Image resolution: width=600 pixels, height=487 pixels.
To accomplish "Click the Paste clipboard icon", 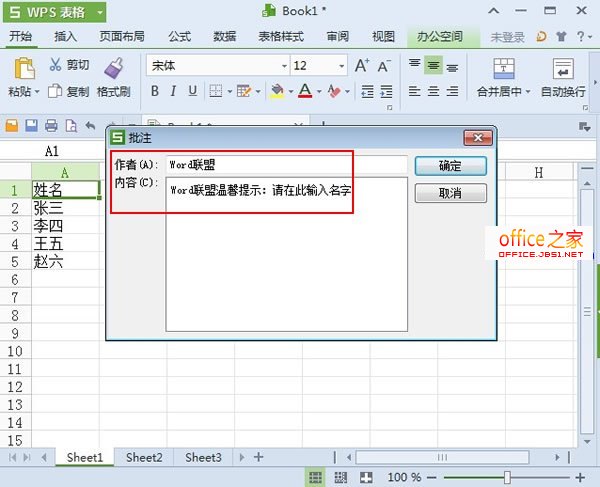I will (x=24, y=68).
